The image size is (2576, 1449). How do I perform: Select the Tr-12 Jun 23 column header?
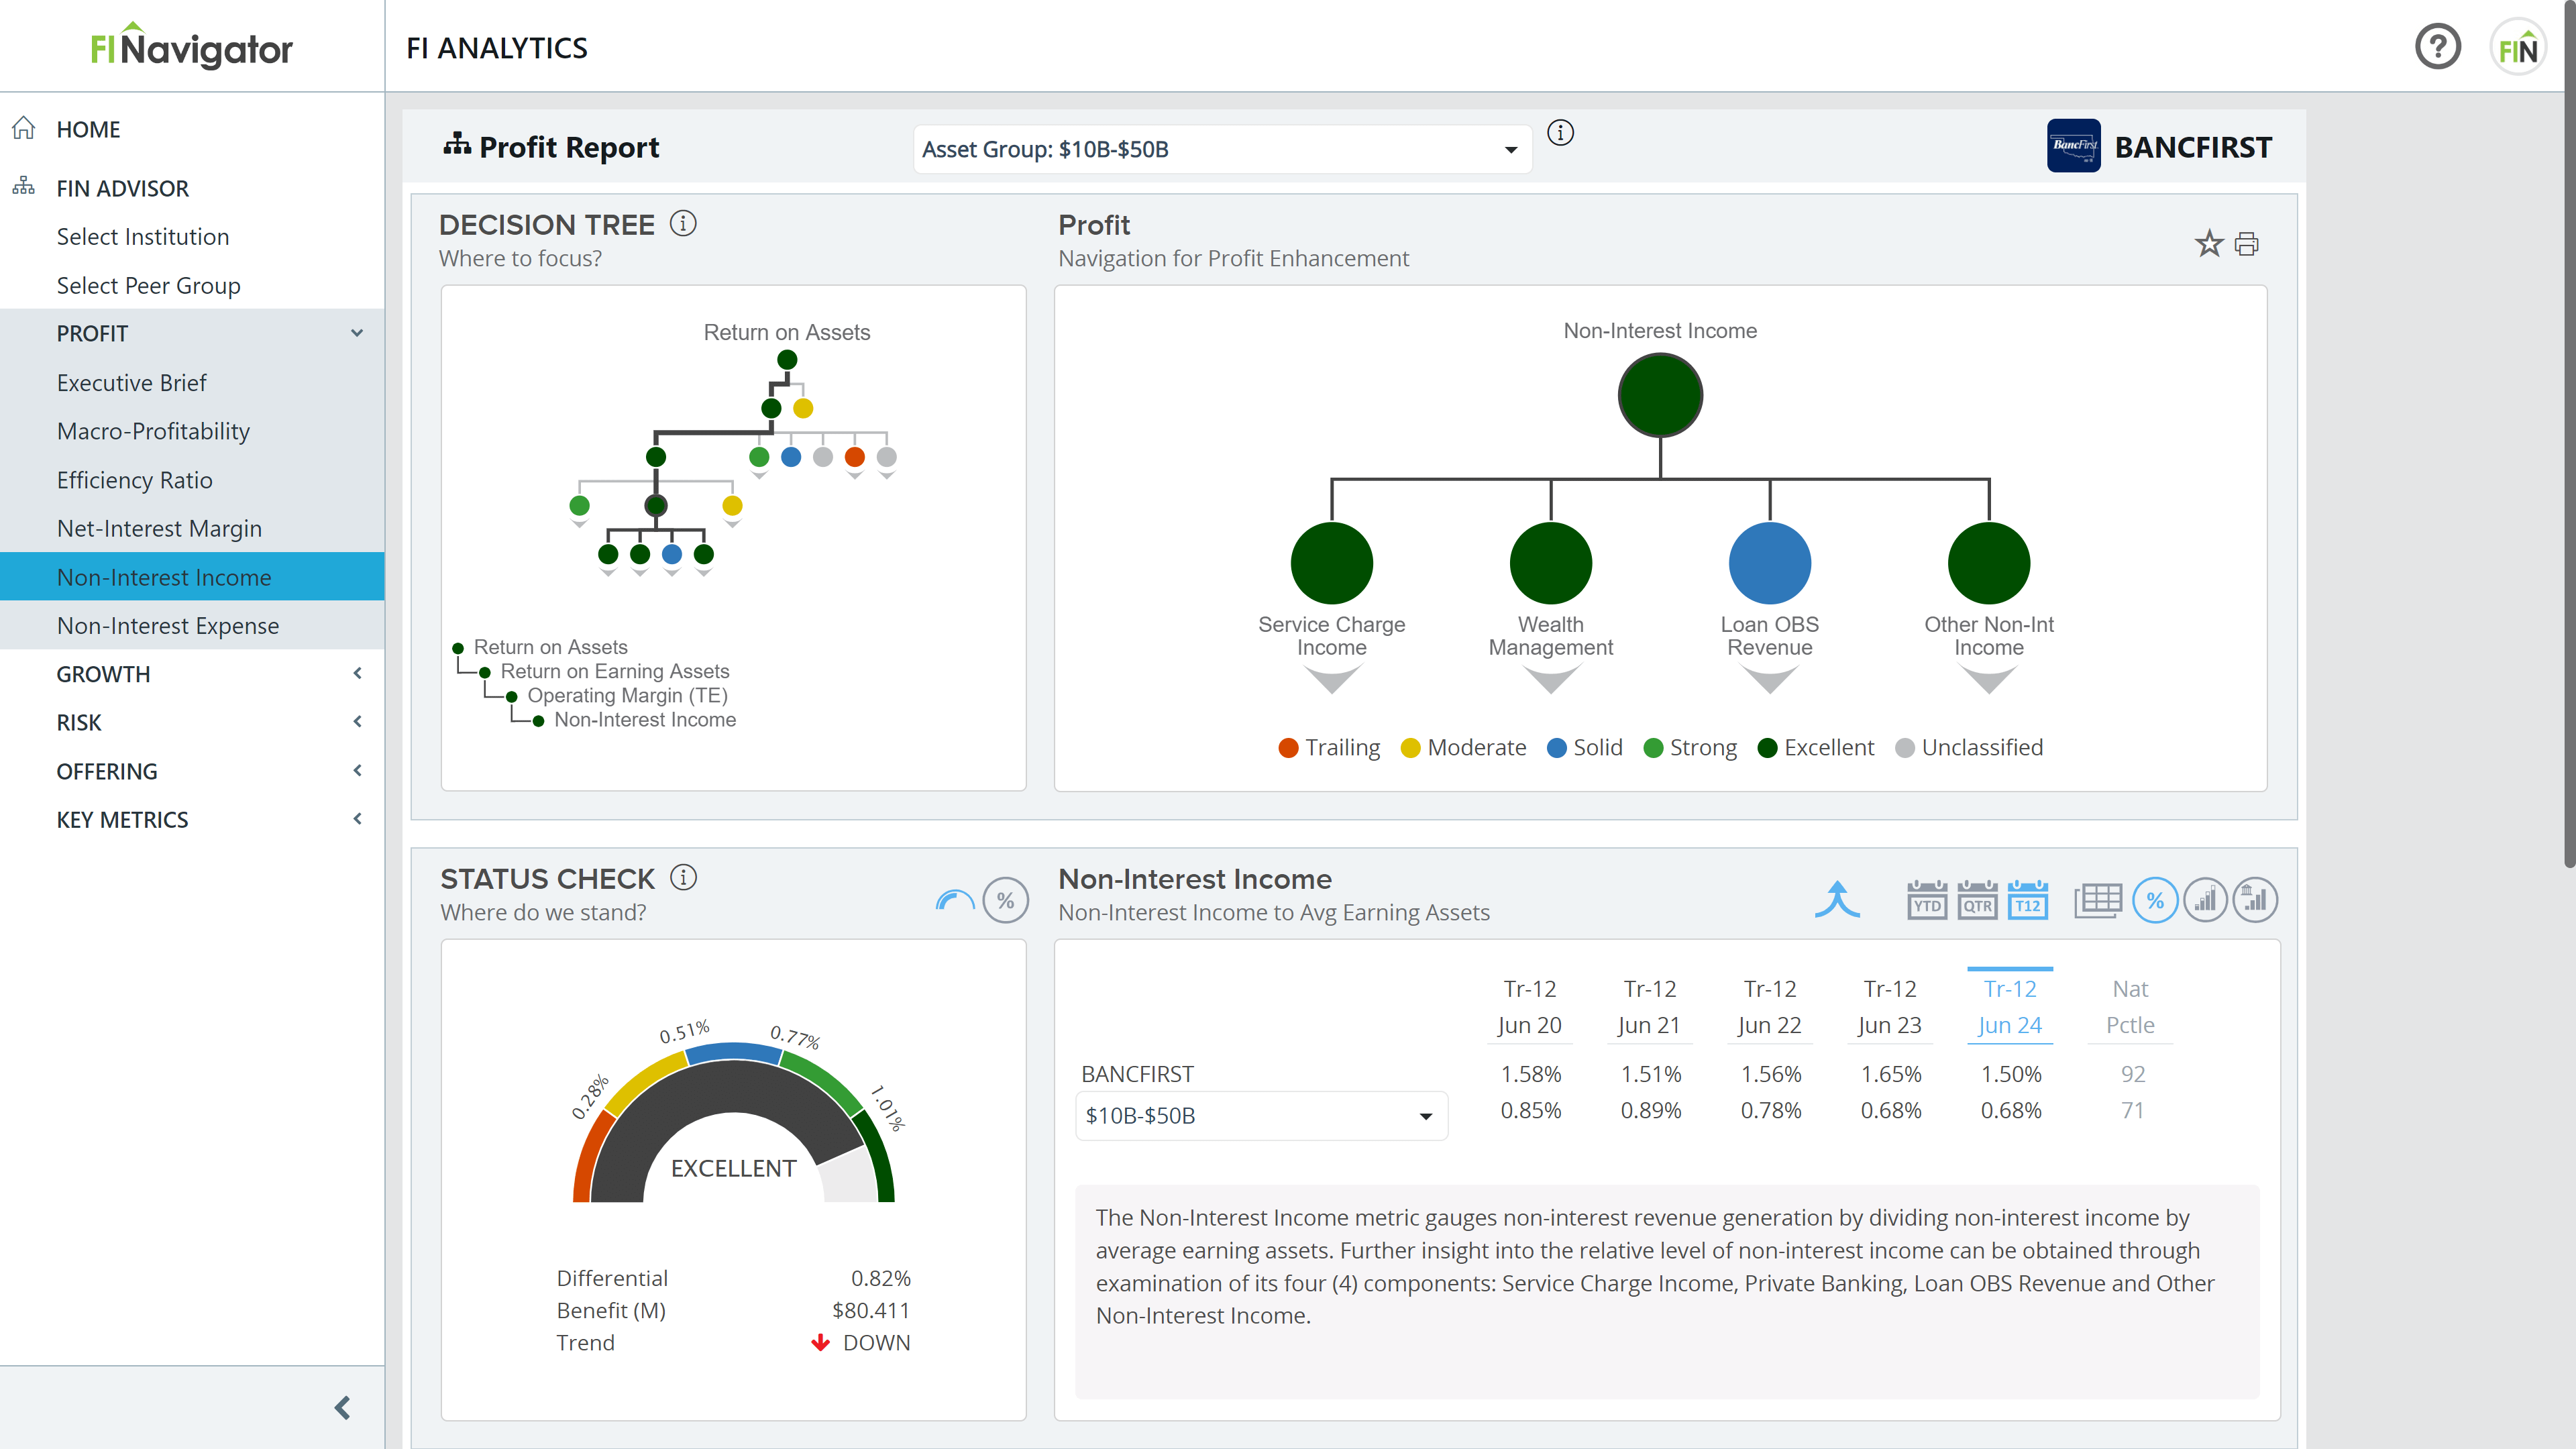tap(1889, 1006)
